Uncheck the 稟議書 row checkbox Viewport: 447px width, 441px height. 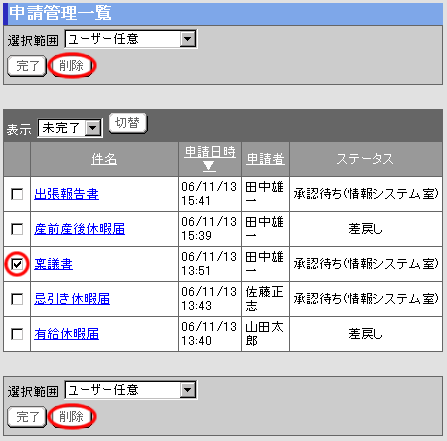(17, 264)
